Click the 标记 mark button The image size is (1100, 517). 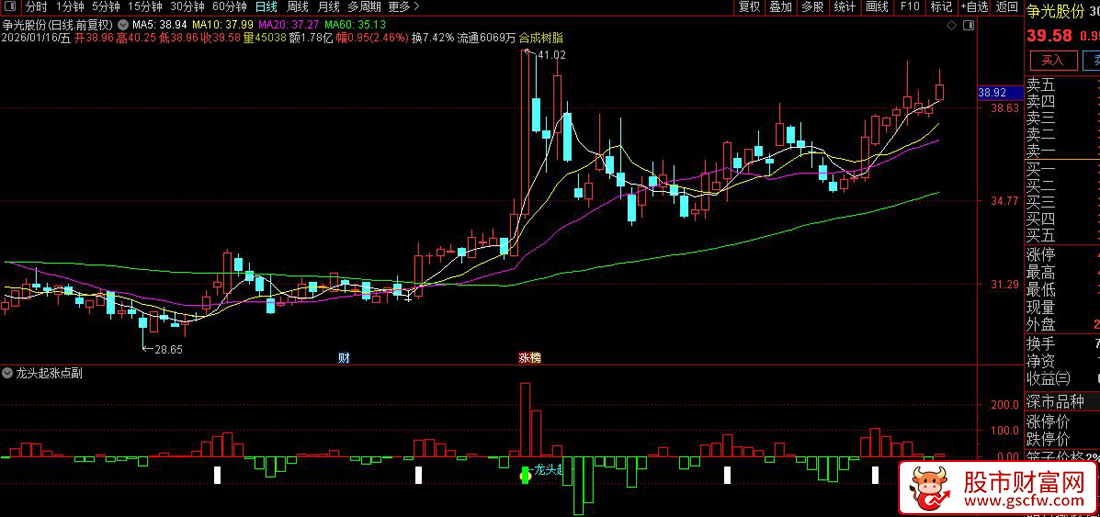pos(941,7)
